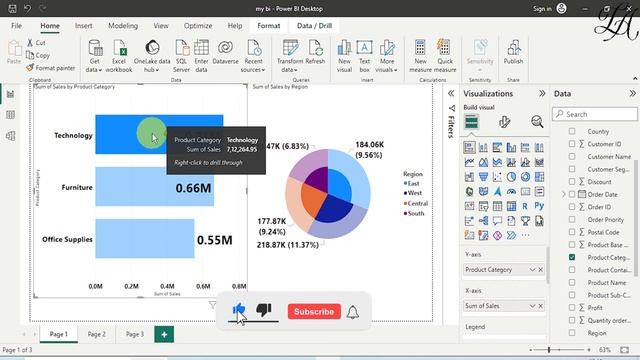Check the Order ID field checkbox
This screenshot has height=360, width=640.
[572, 207]
